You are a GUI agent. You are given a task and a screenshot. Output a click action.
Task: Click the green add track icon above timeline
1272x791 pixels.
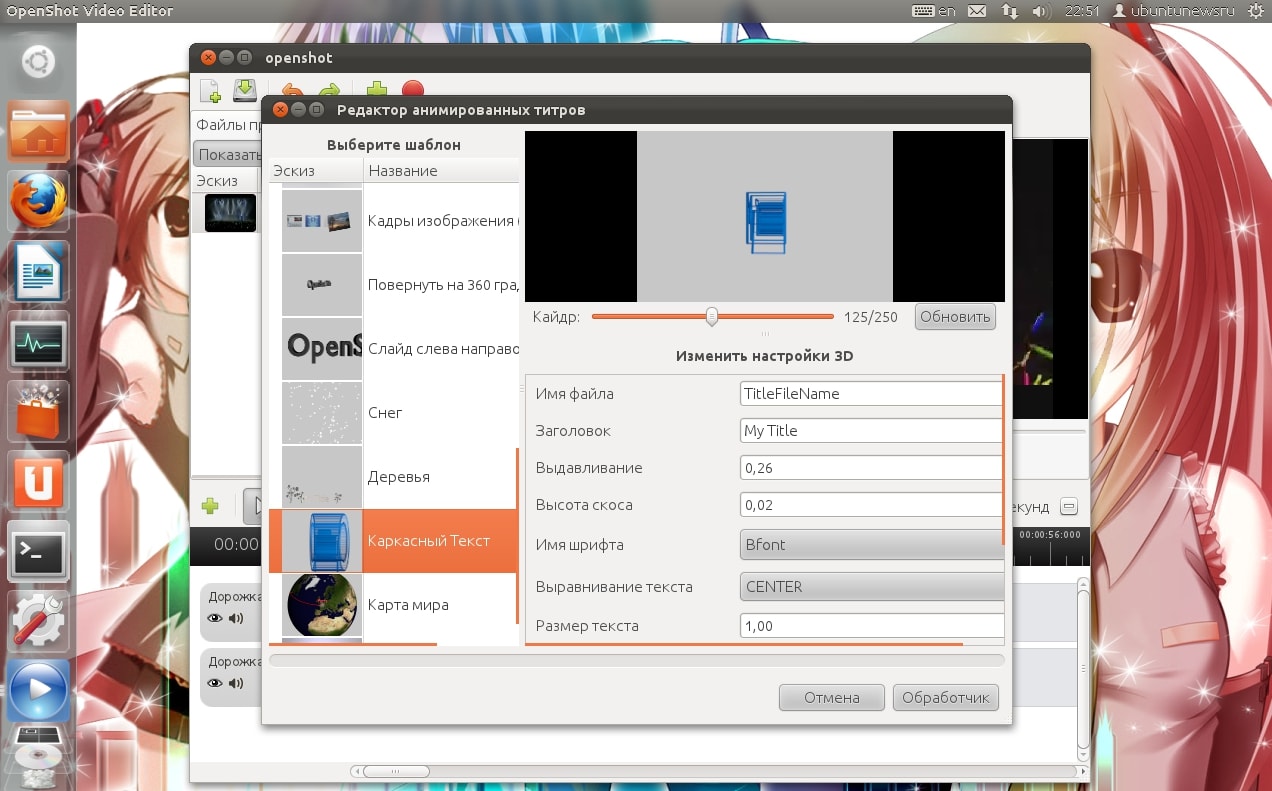coord(210,506)
